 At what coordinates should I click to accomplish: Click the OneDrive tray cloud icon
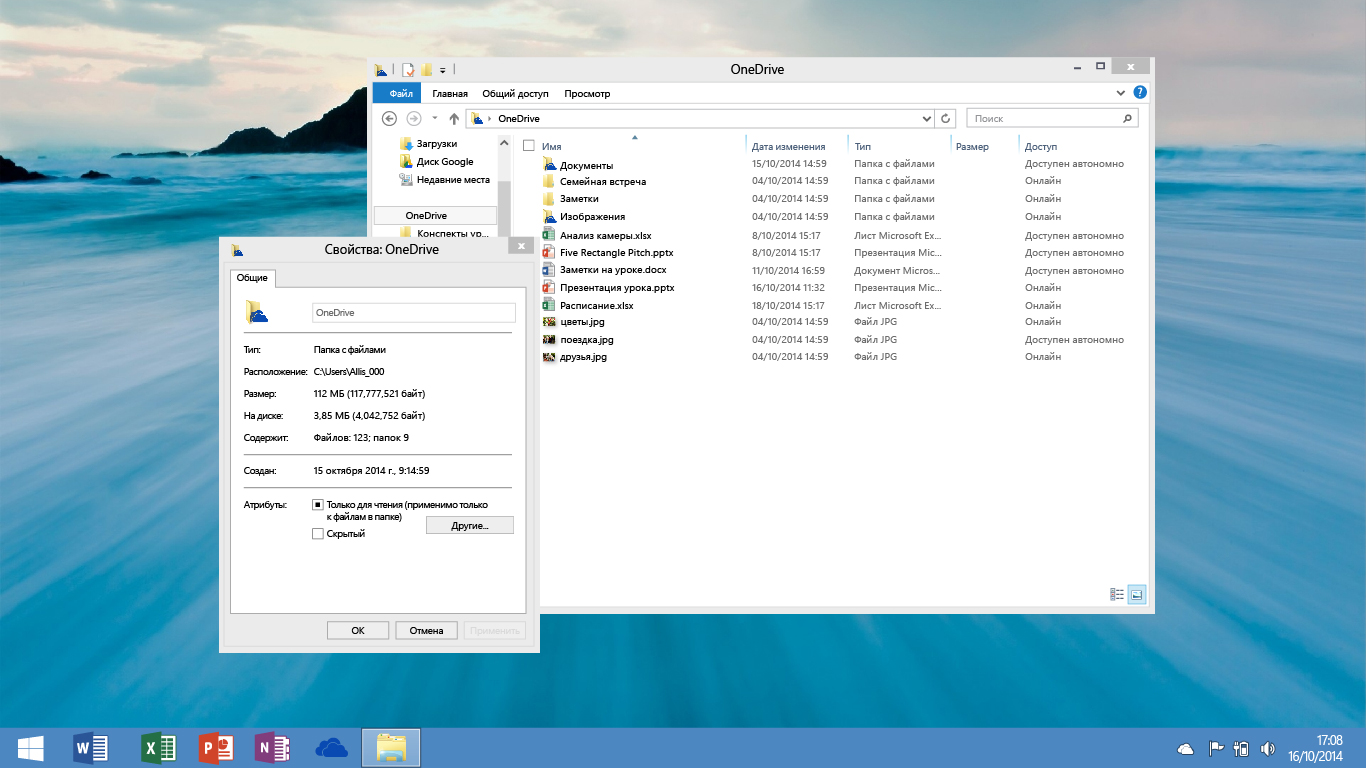pos(1185,748)
